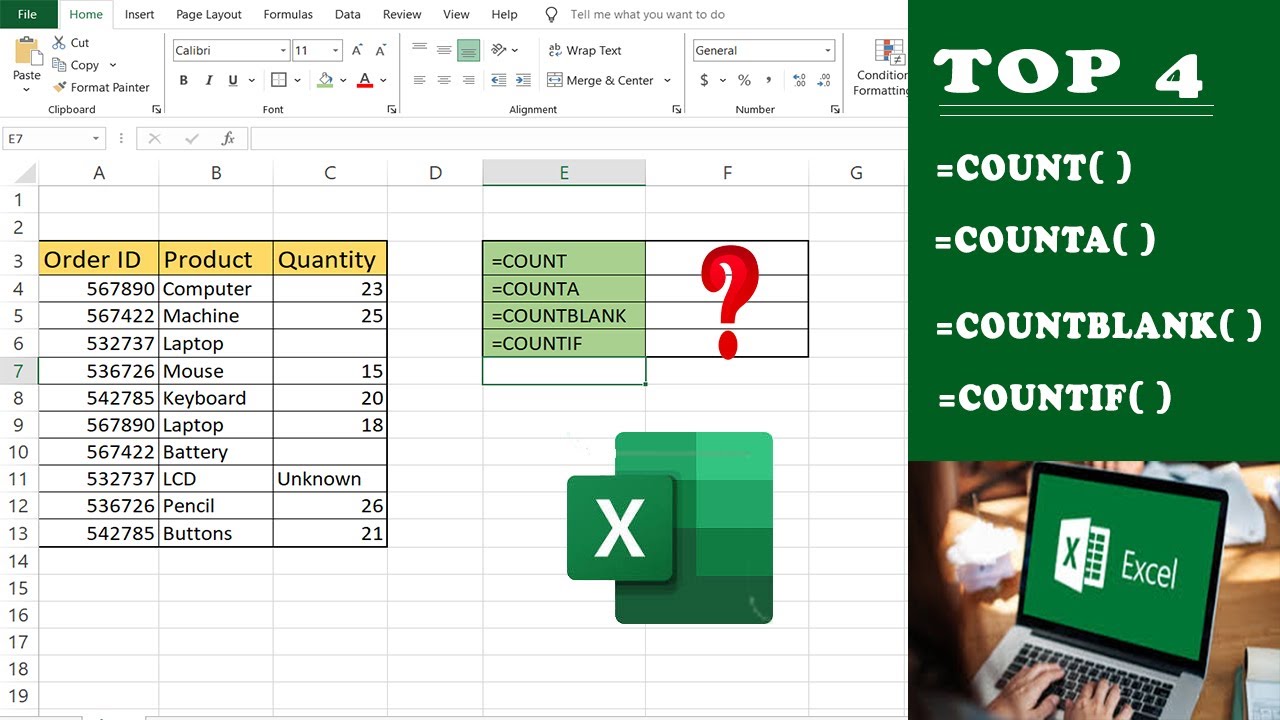Expand the Merge & Center dropdown arrow
The height and width of the screenshot is (720, 1280).
coord(667,80)
